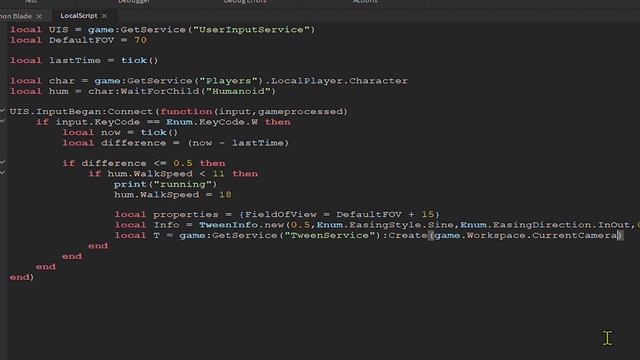Collapse the UIS.InputBegan:Connect function block

(2, 111)
